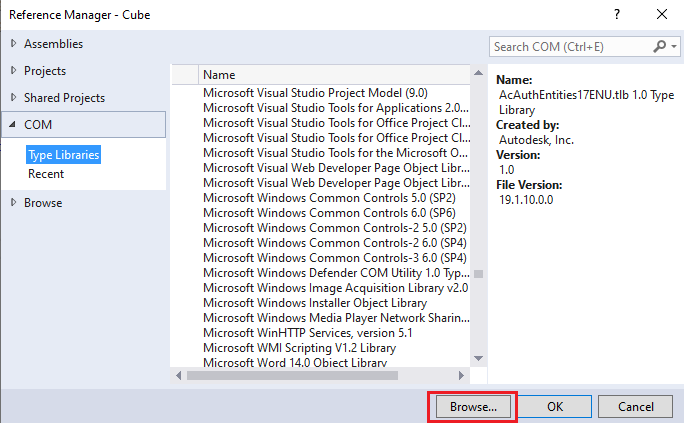
Task: Close the Reference Manager dialog
Action: (662, 14)
